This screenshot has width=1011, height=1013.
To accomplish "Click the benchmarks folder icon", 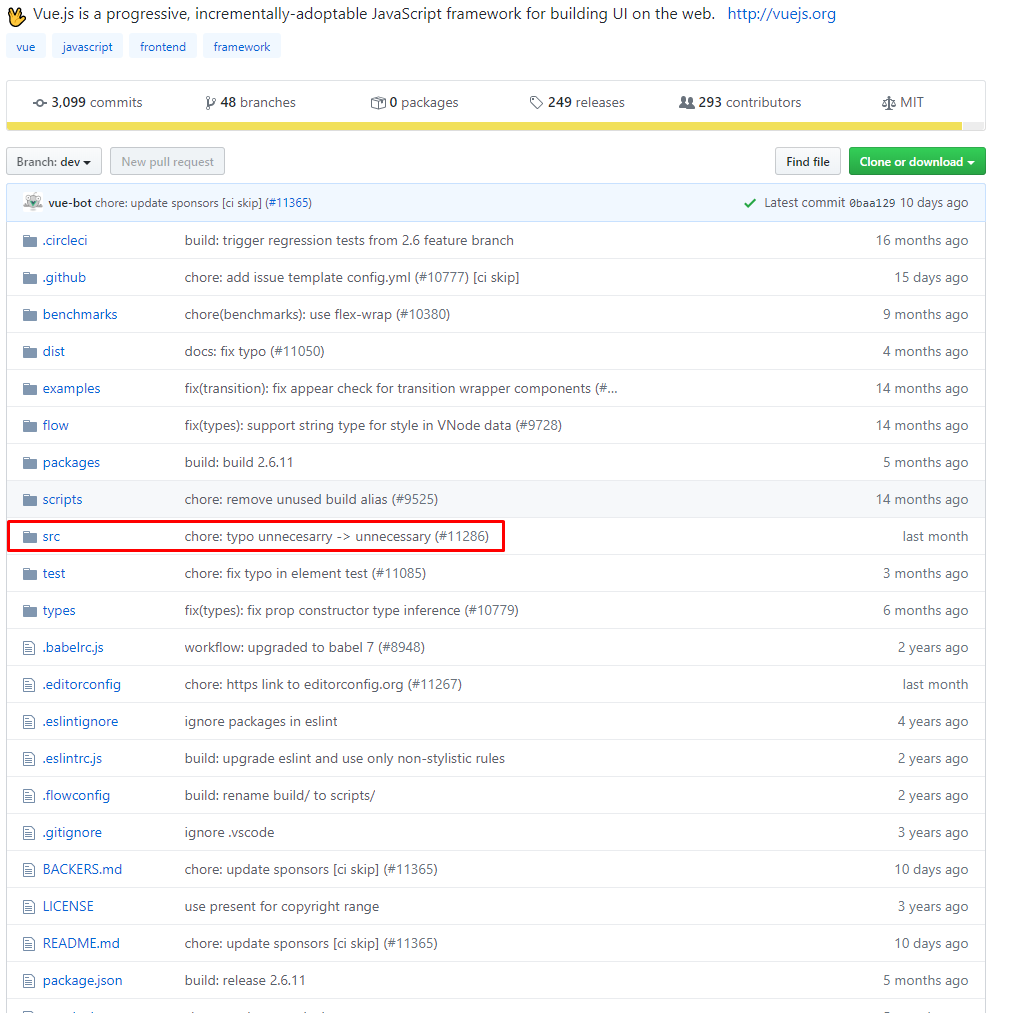I will pos(30,315).
